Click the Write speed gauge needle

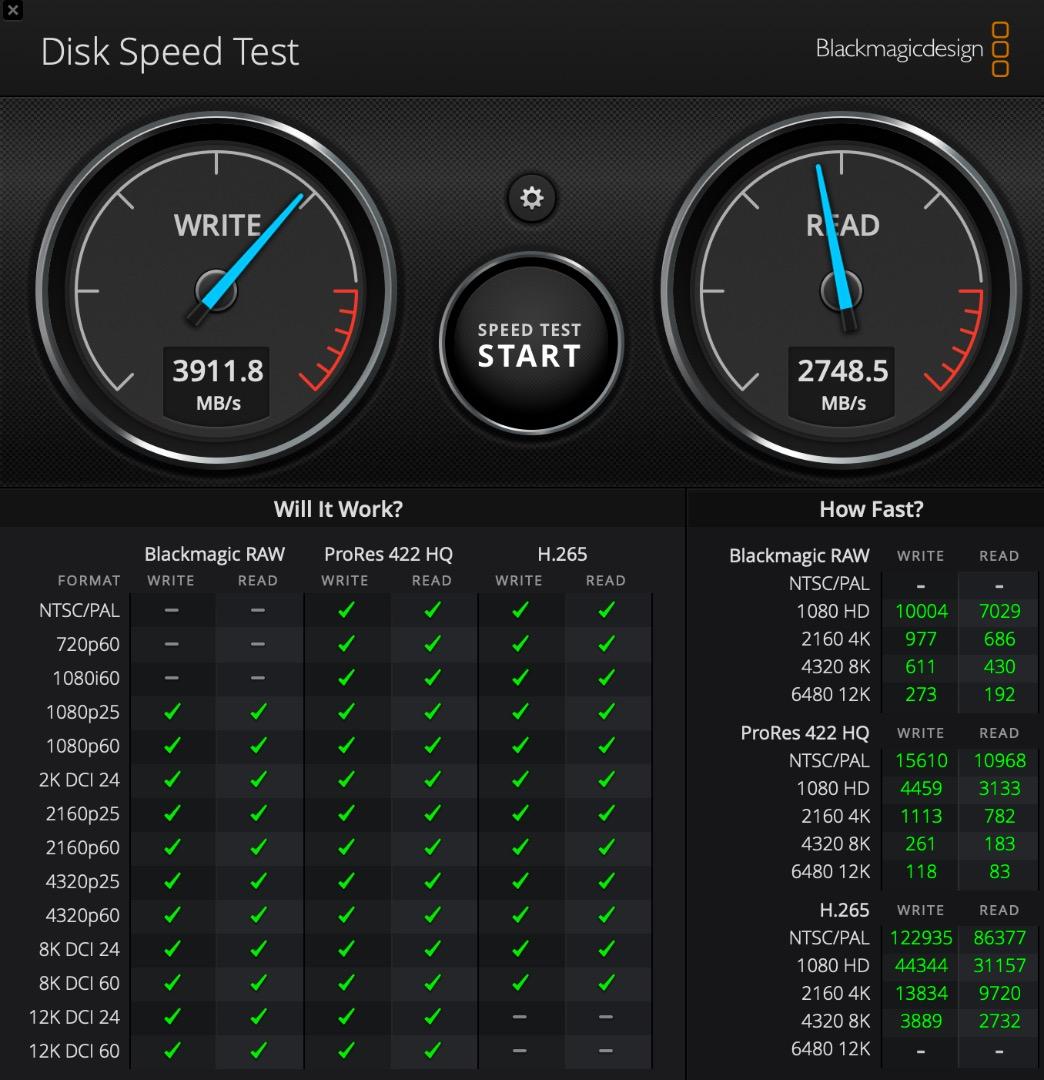[254, 248]
